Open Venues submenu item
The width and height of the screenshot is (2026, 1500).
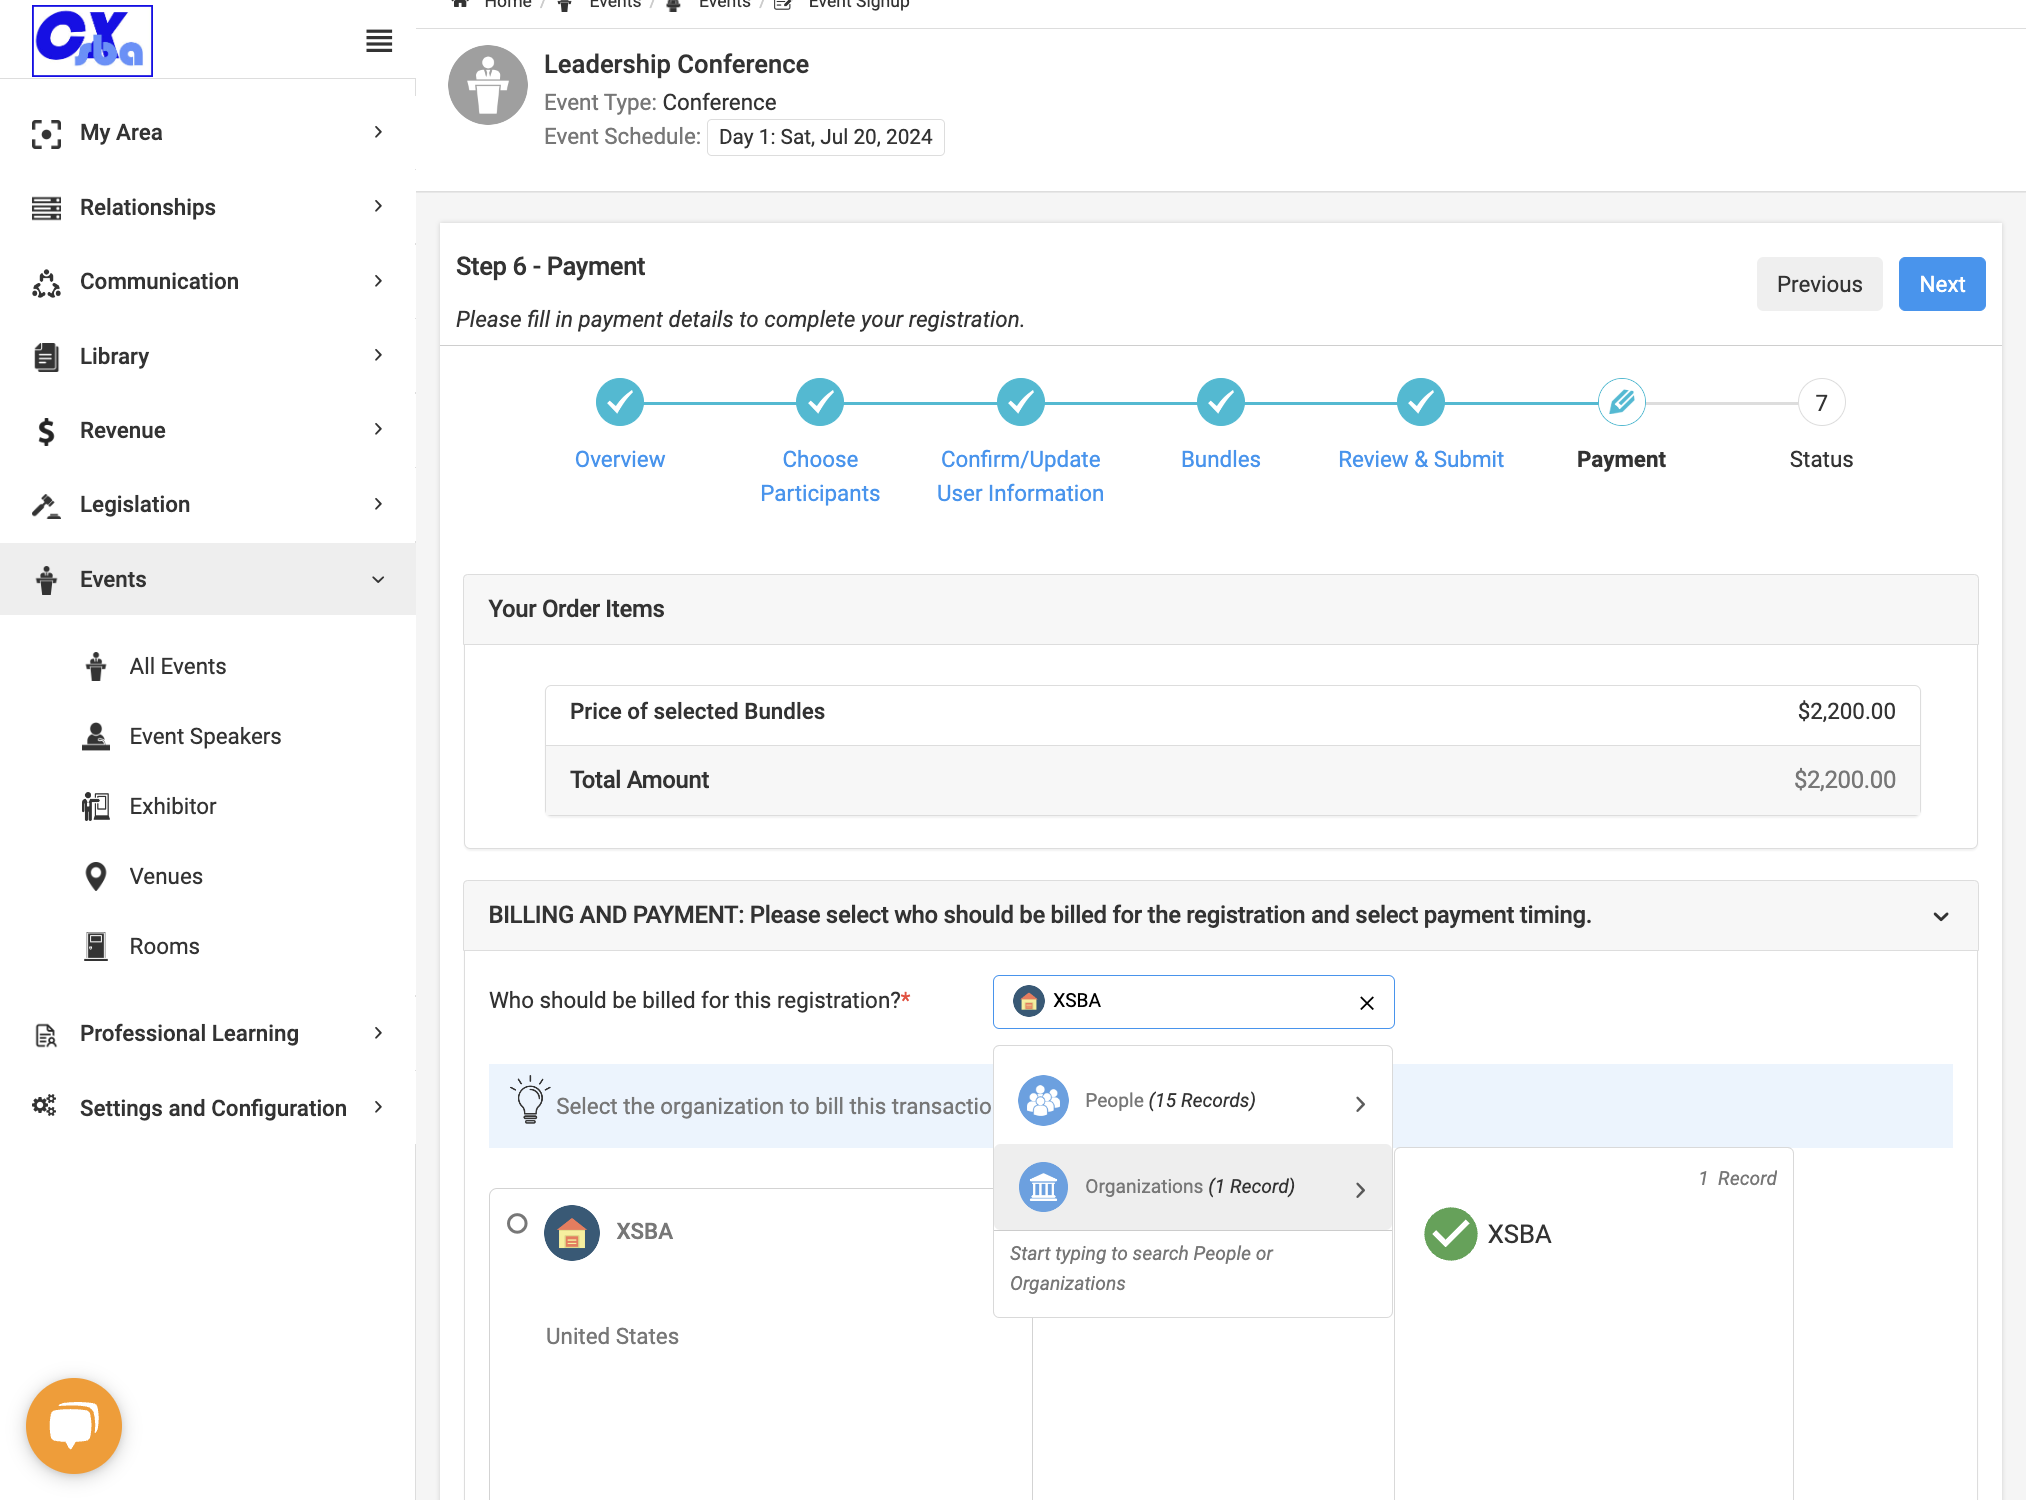pos(166,876)
